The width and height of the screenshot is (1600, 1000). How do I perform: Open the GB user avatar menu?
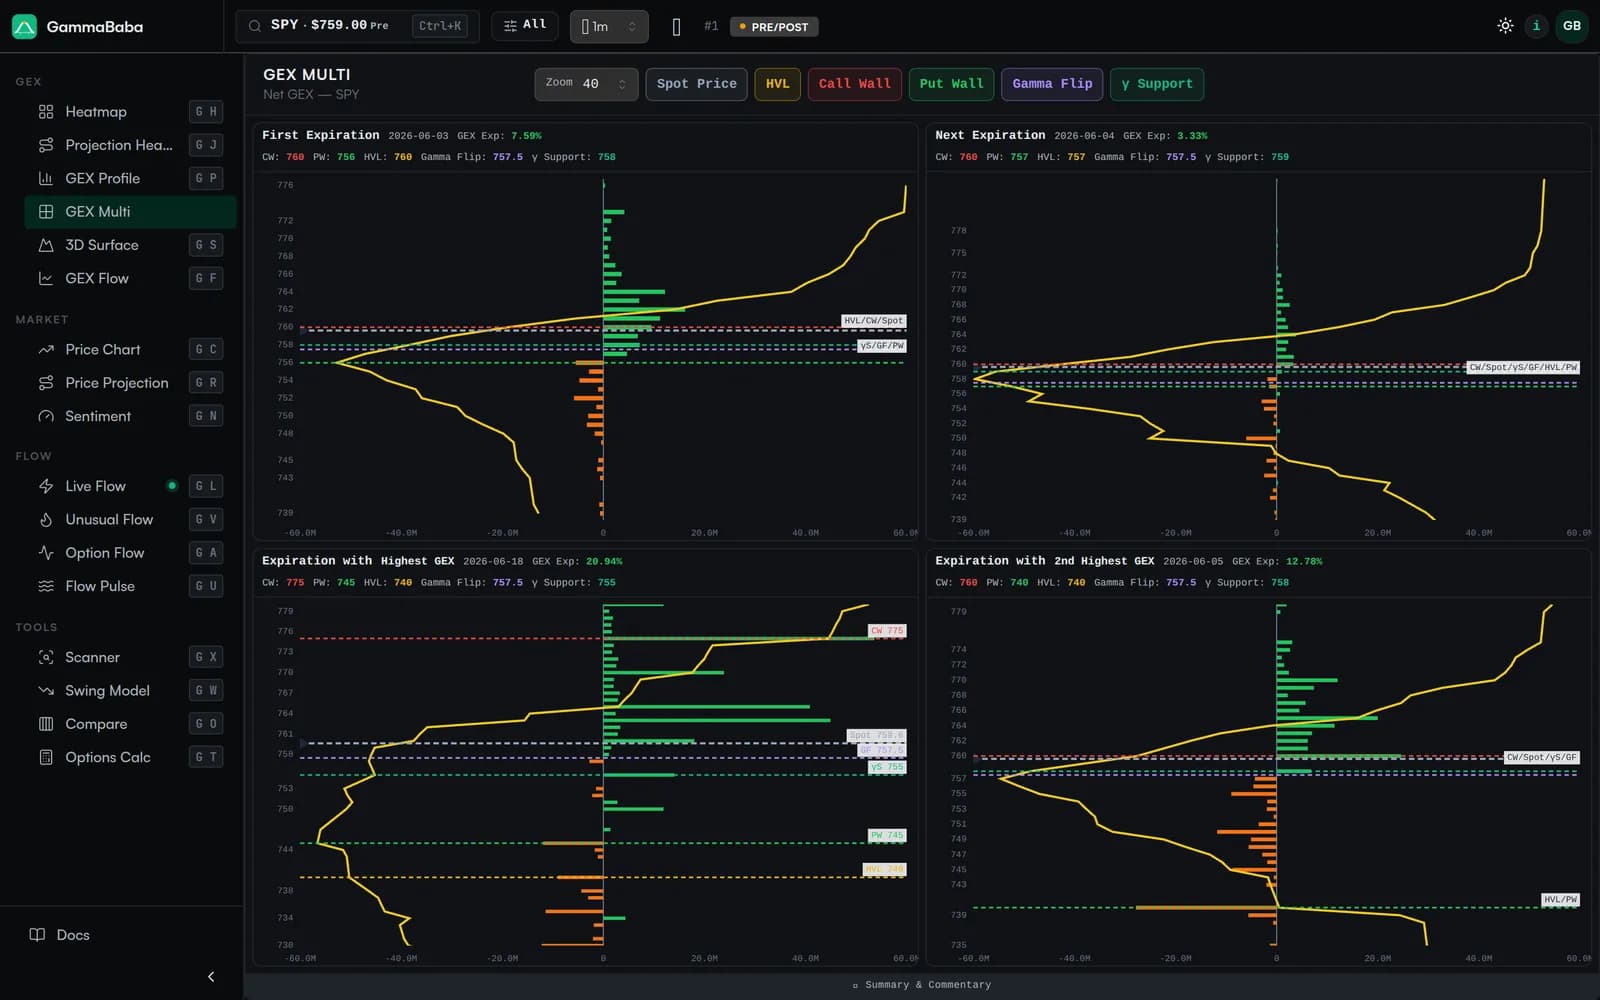click(1572, 26)
